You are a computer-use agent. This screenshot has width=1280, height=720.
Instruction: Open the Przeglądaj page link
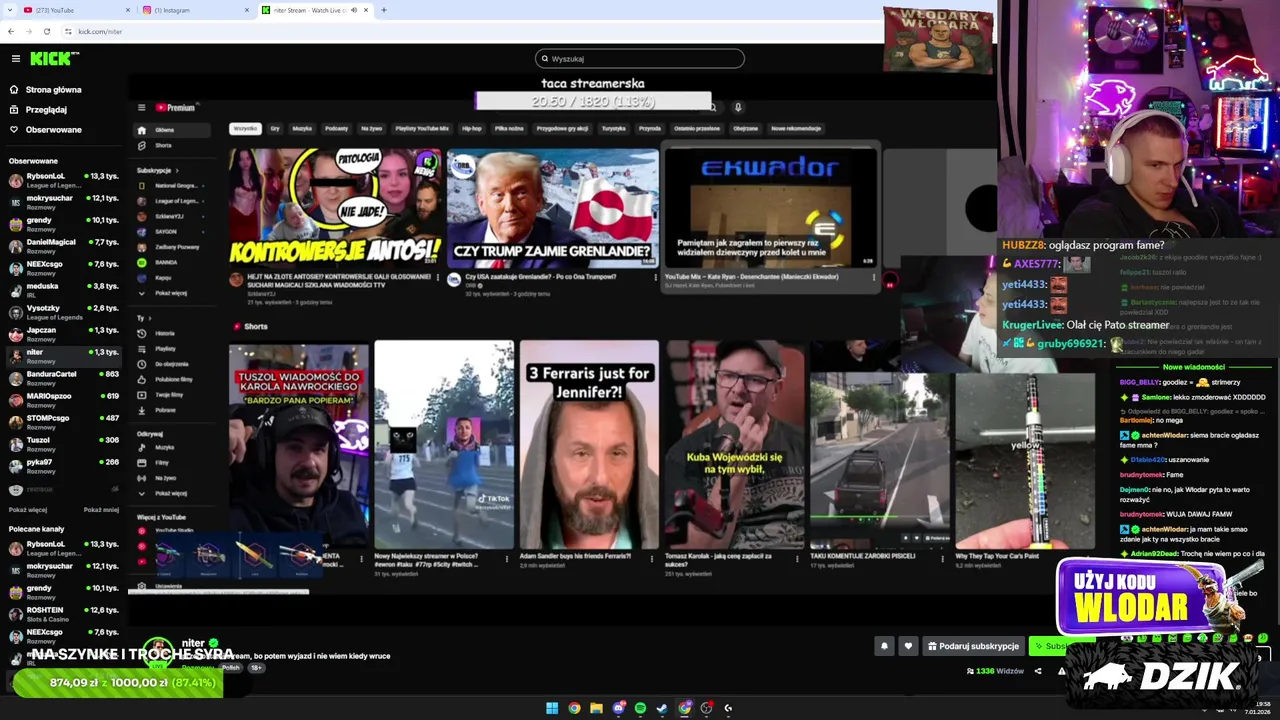(46, 110)
